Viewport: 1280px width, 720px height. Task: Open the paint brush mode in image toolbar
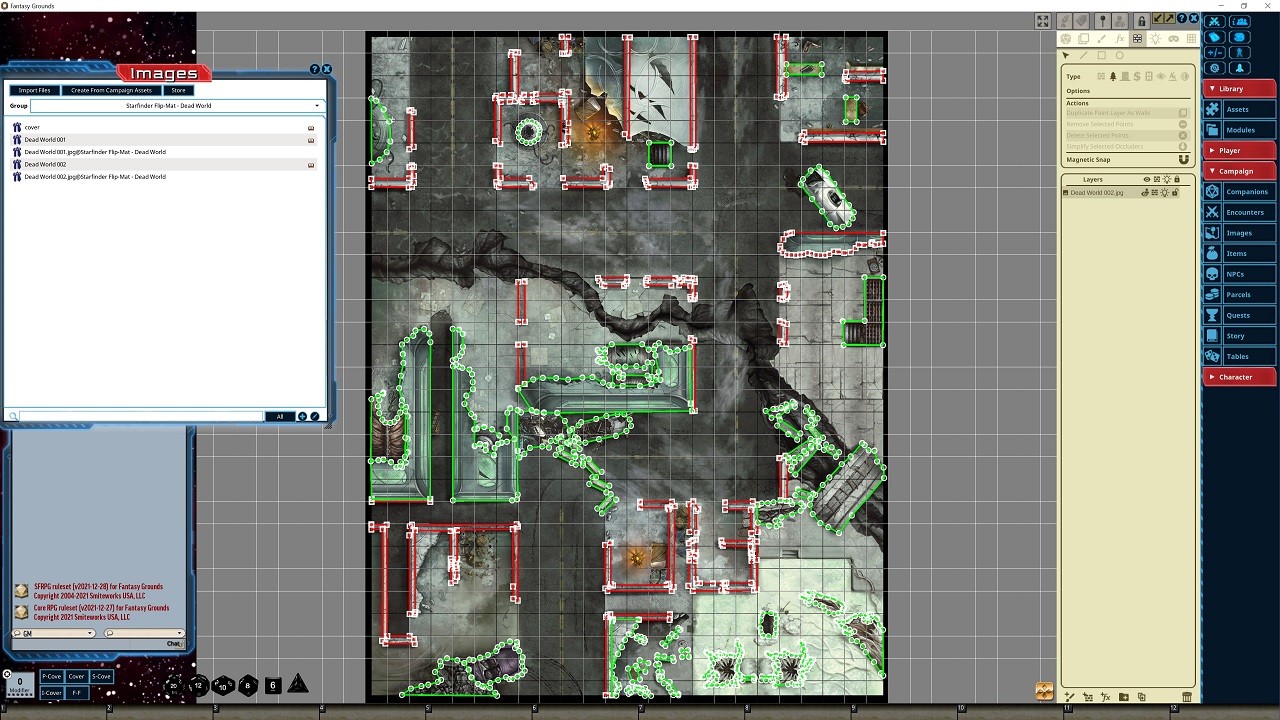coord(1102,39)
